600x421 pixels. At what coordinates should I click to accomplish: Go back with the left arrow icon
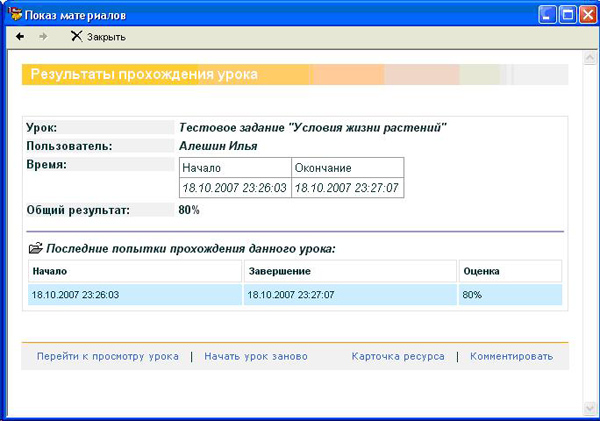tap(20, 37)
